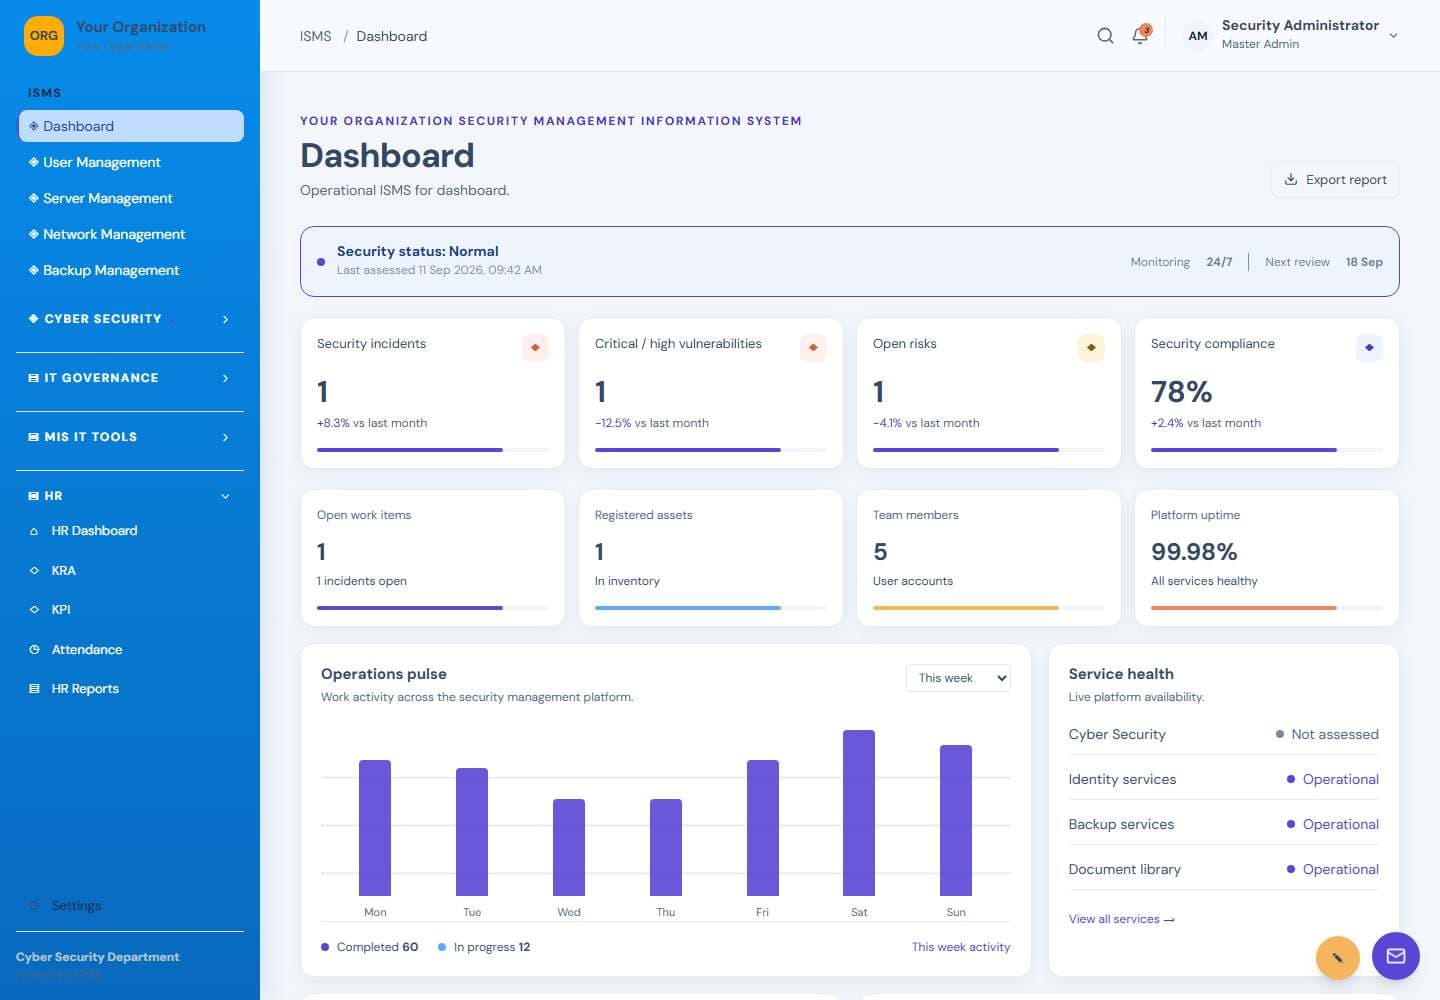Click the Team members card

tap(988, 558)
